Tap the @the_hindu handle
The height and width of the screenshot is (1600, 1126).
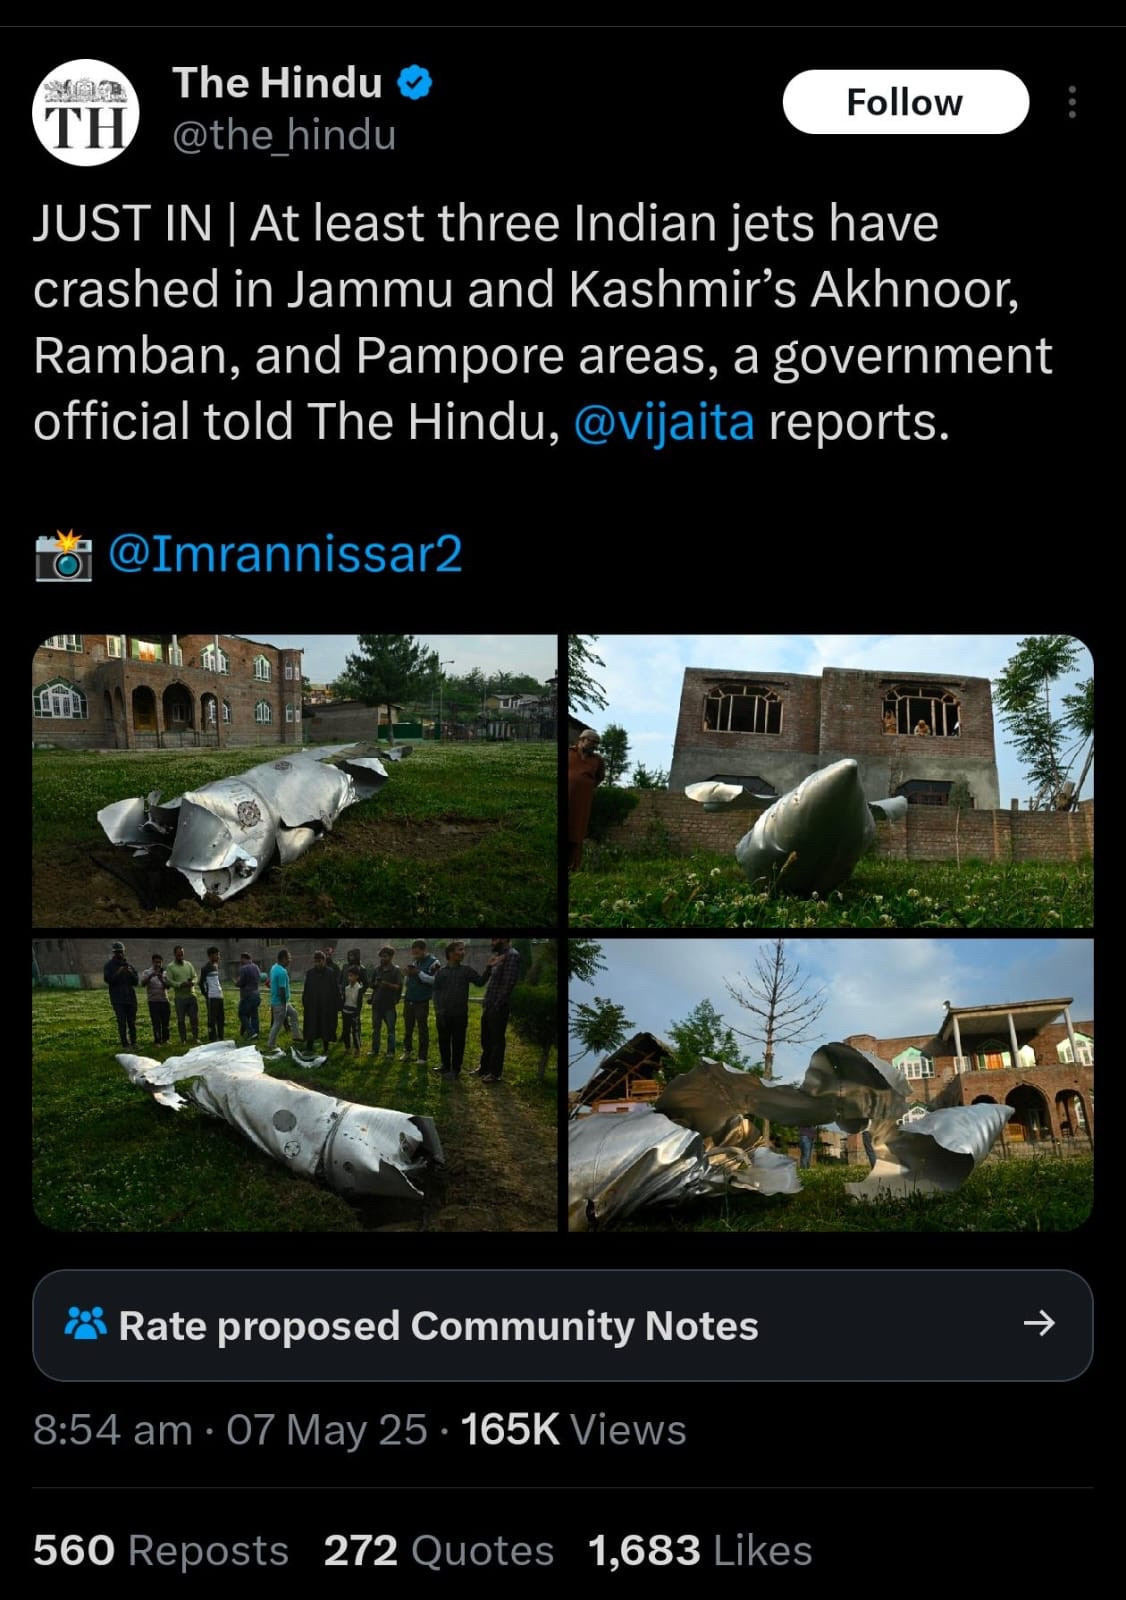pos(284,135)
